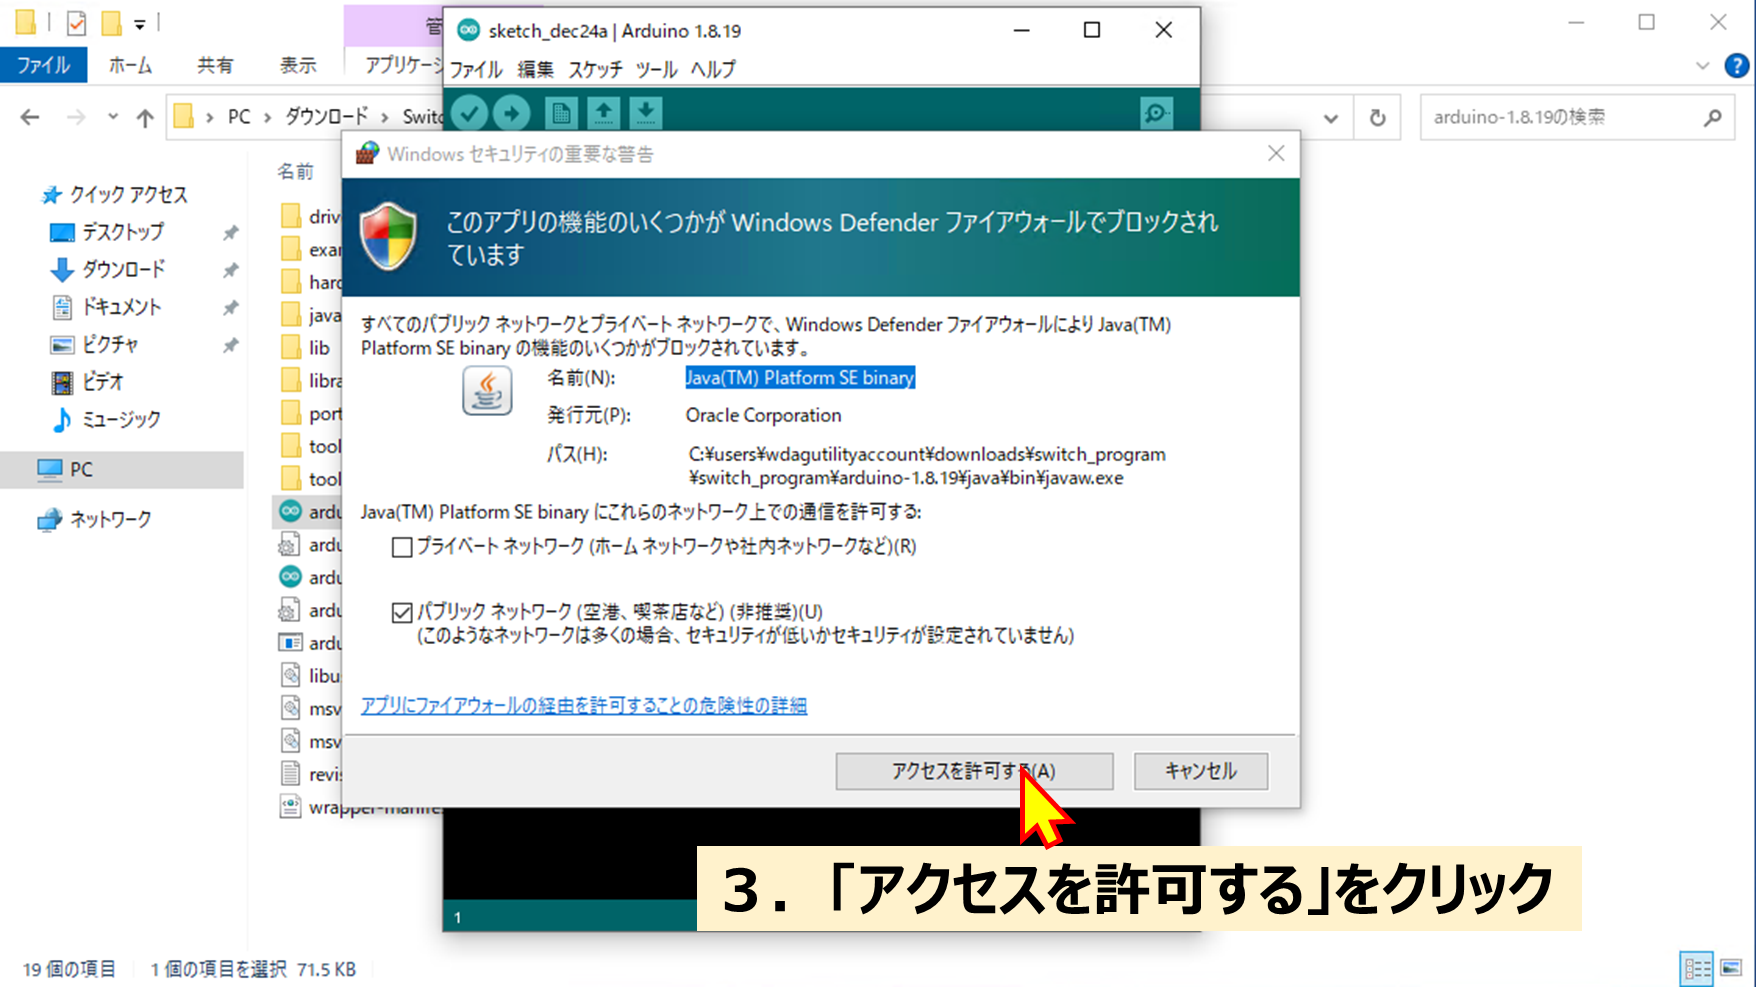Image resolution: width=1756 pixels, height=987 pixels.
Task: Click the Arduino Upload arrow icon
Action: click(x=512, y=113)
